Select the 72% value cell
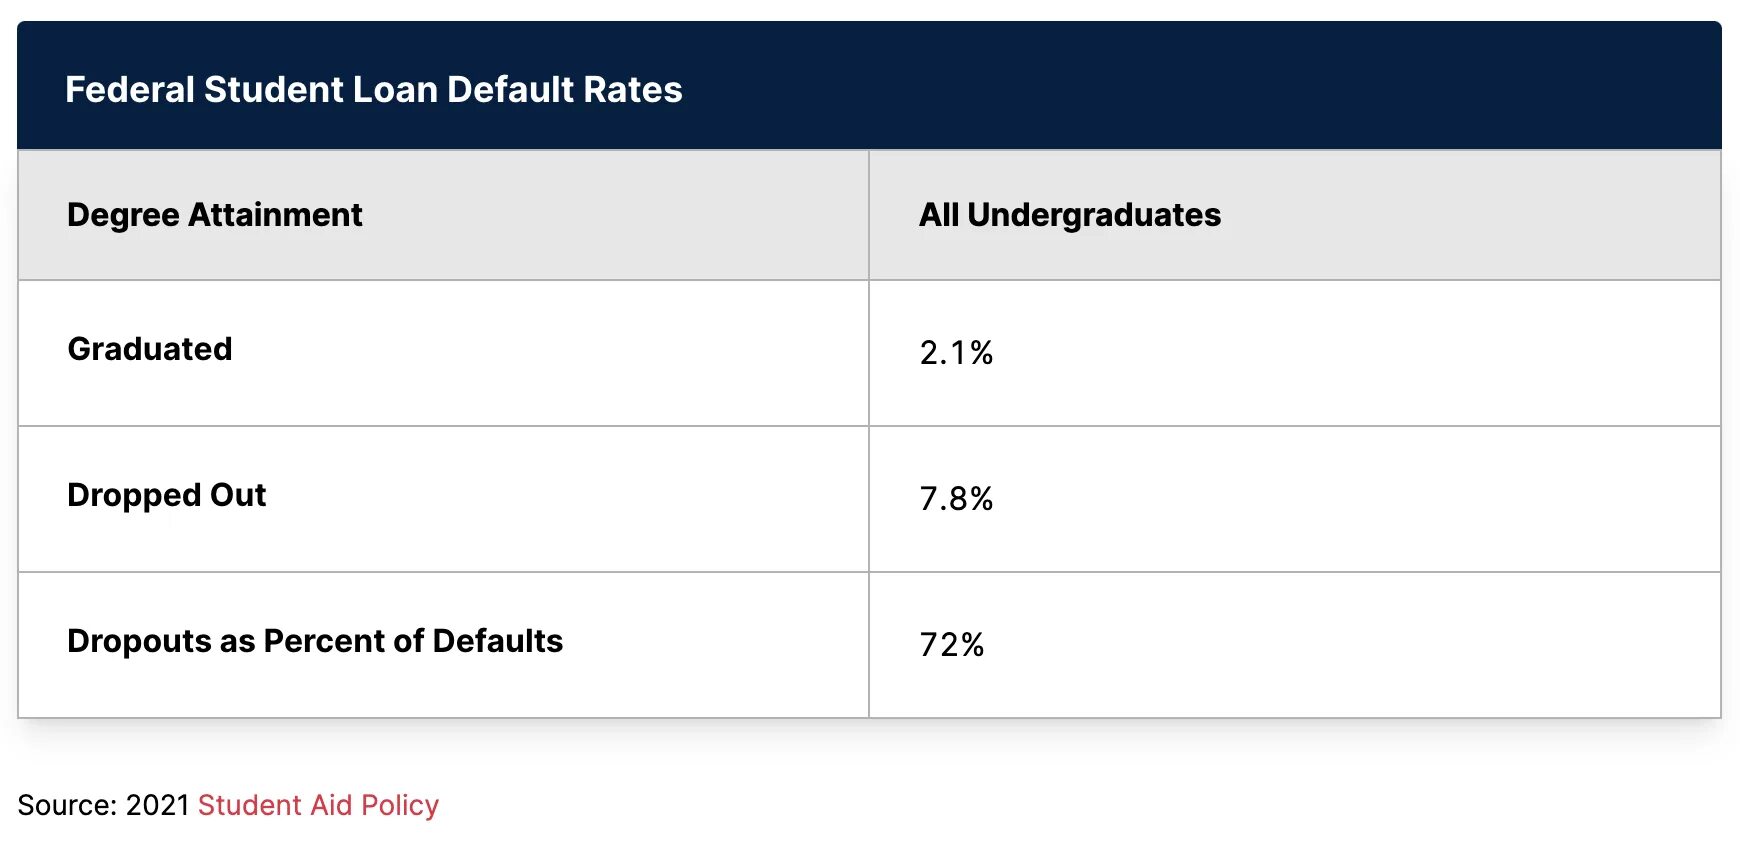 [x=952, y=645]
